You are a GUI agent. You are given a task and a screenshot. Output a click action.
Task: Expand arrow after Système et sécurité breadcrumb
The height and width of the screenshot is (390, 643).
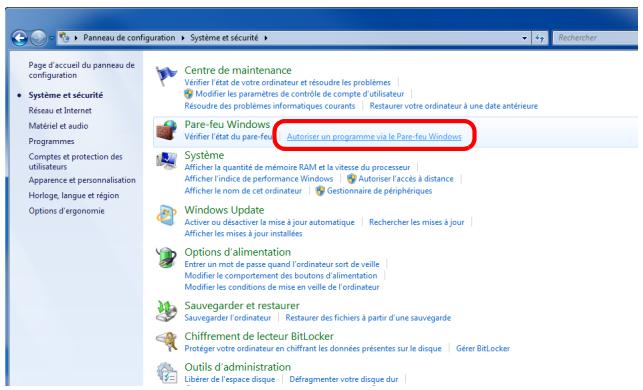point(266,38)
